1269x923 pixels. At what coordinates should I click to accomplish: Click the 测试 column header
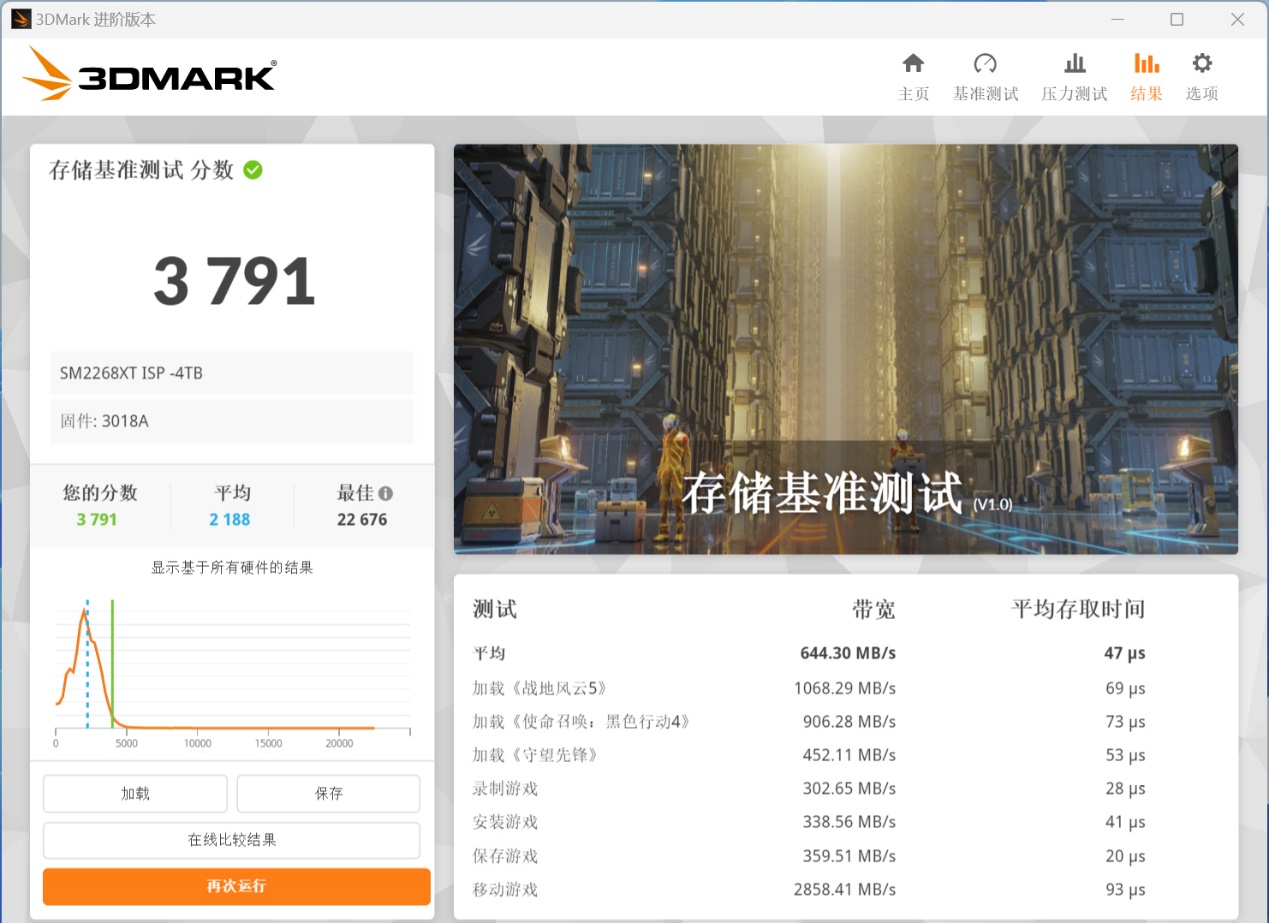click(x=494, y=609)
